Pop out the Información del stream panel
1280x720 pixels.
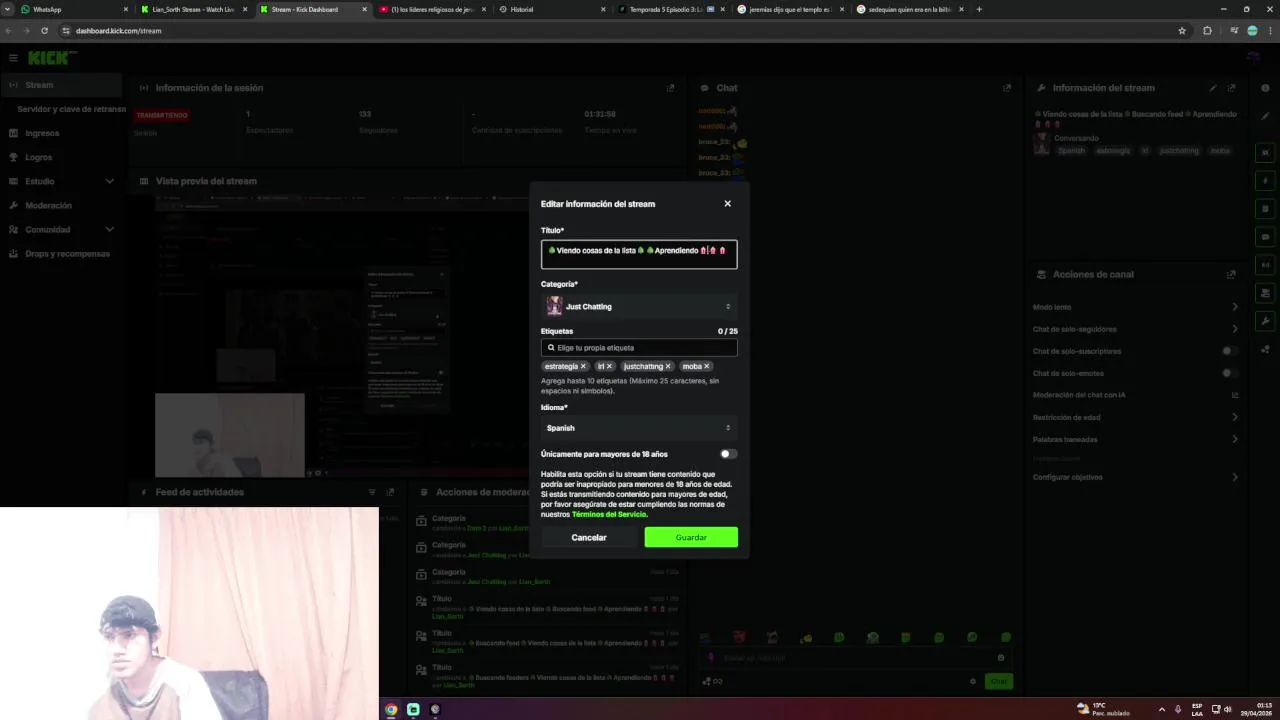tap(1232, 88)
